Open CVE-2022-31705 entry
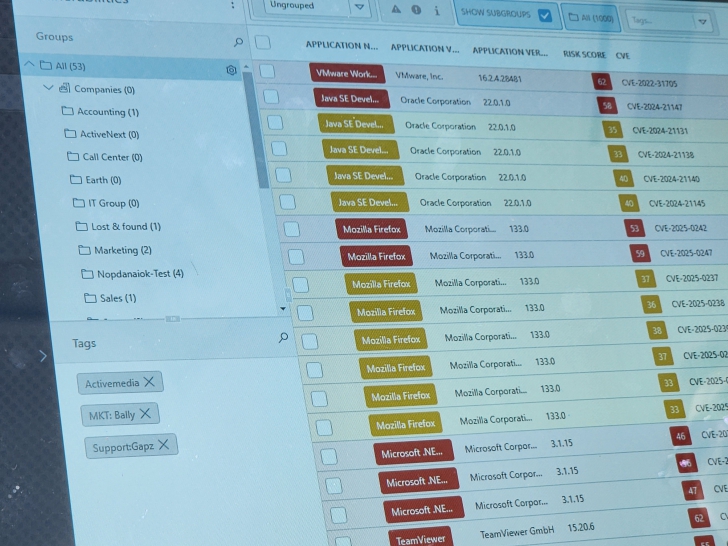 [649, 84]
